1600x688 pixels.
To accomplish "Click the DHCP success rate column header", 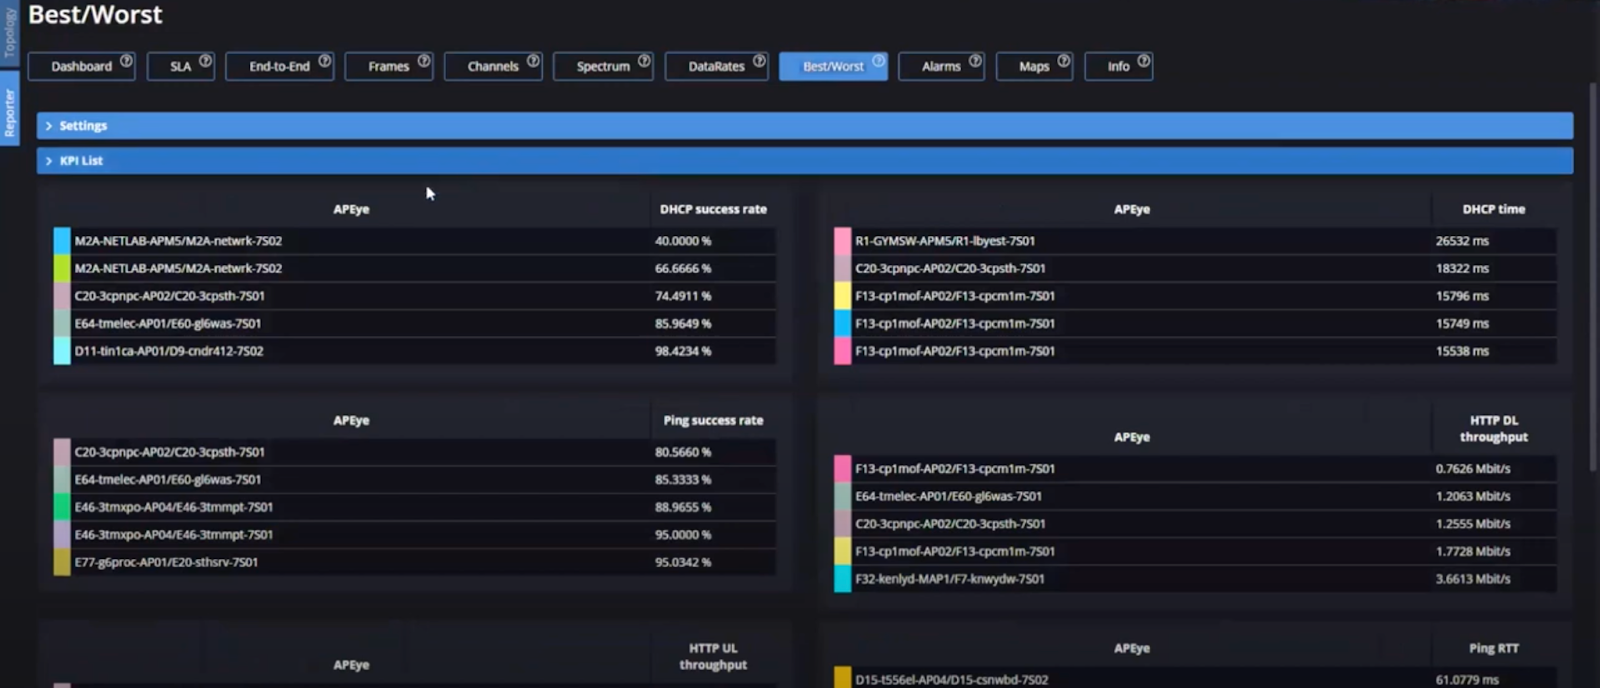I will tap(713, 209).
